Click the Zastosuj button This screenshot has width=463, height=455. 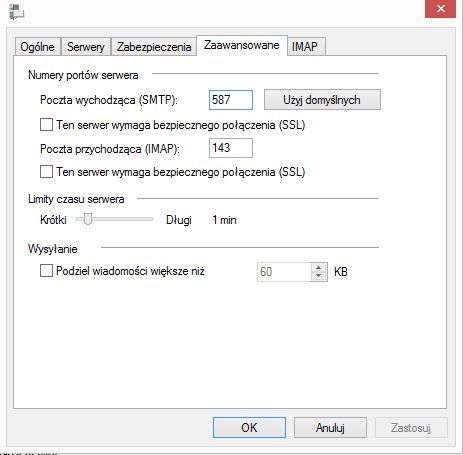click(x=411, y=428)
